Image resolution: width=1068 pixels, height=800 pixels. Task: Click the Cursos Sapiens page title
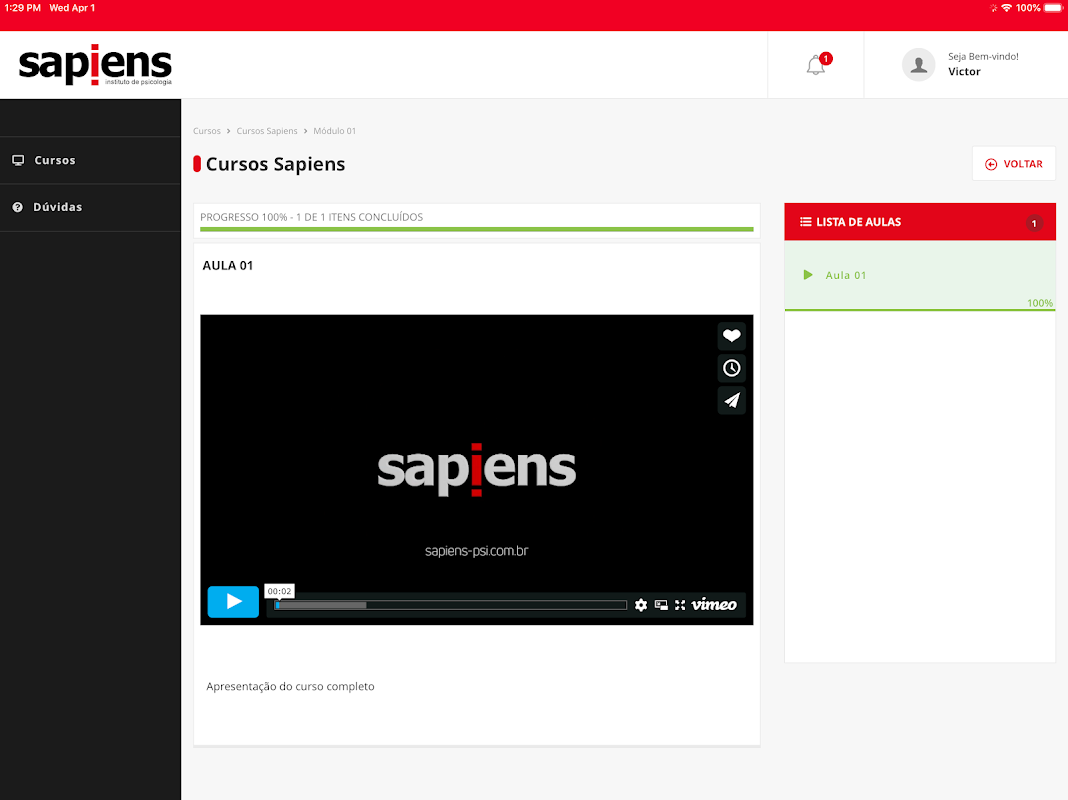pyautogui.click(x=275, y=164)
